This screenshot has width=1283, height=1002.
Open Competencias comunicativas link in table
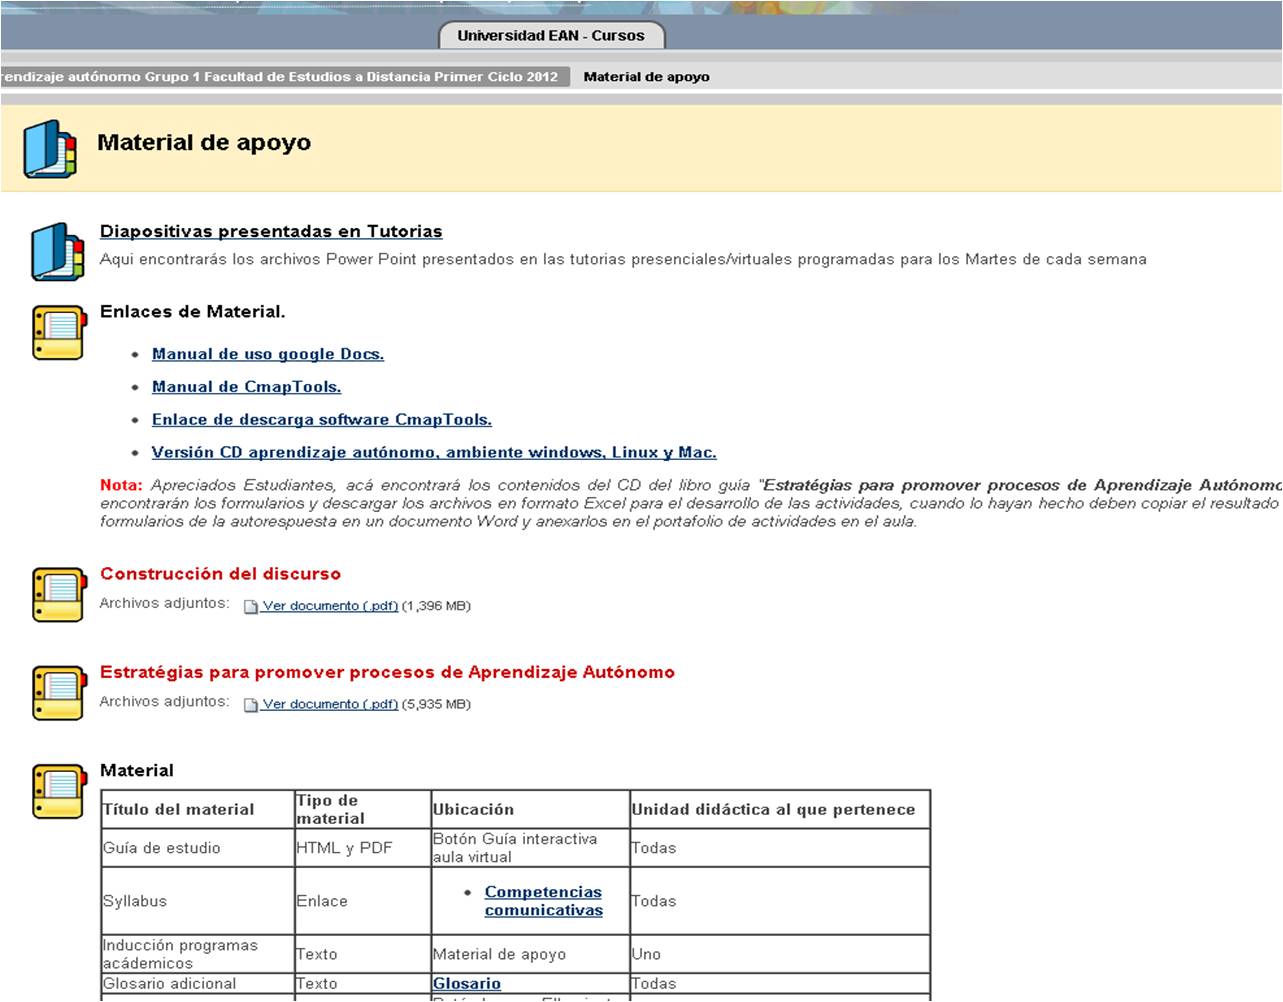pyautogui.click(x=543, y=901)
